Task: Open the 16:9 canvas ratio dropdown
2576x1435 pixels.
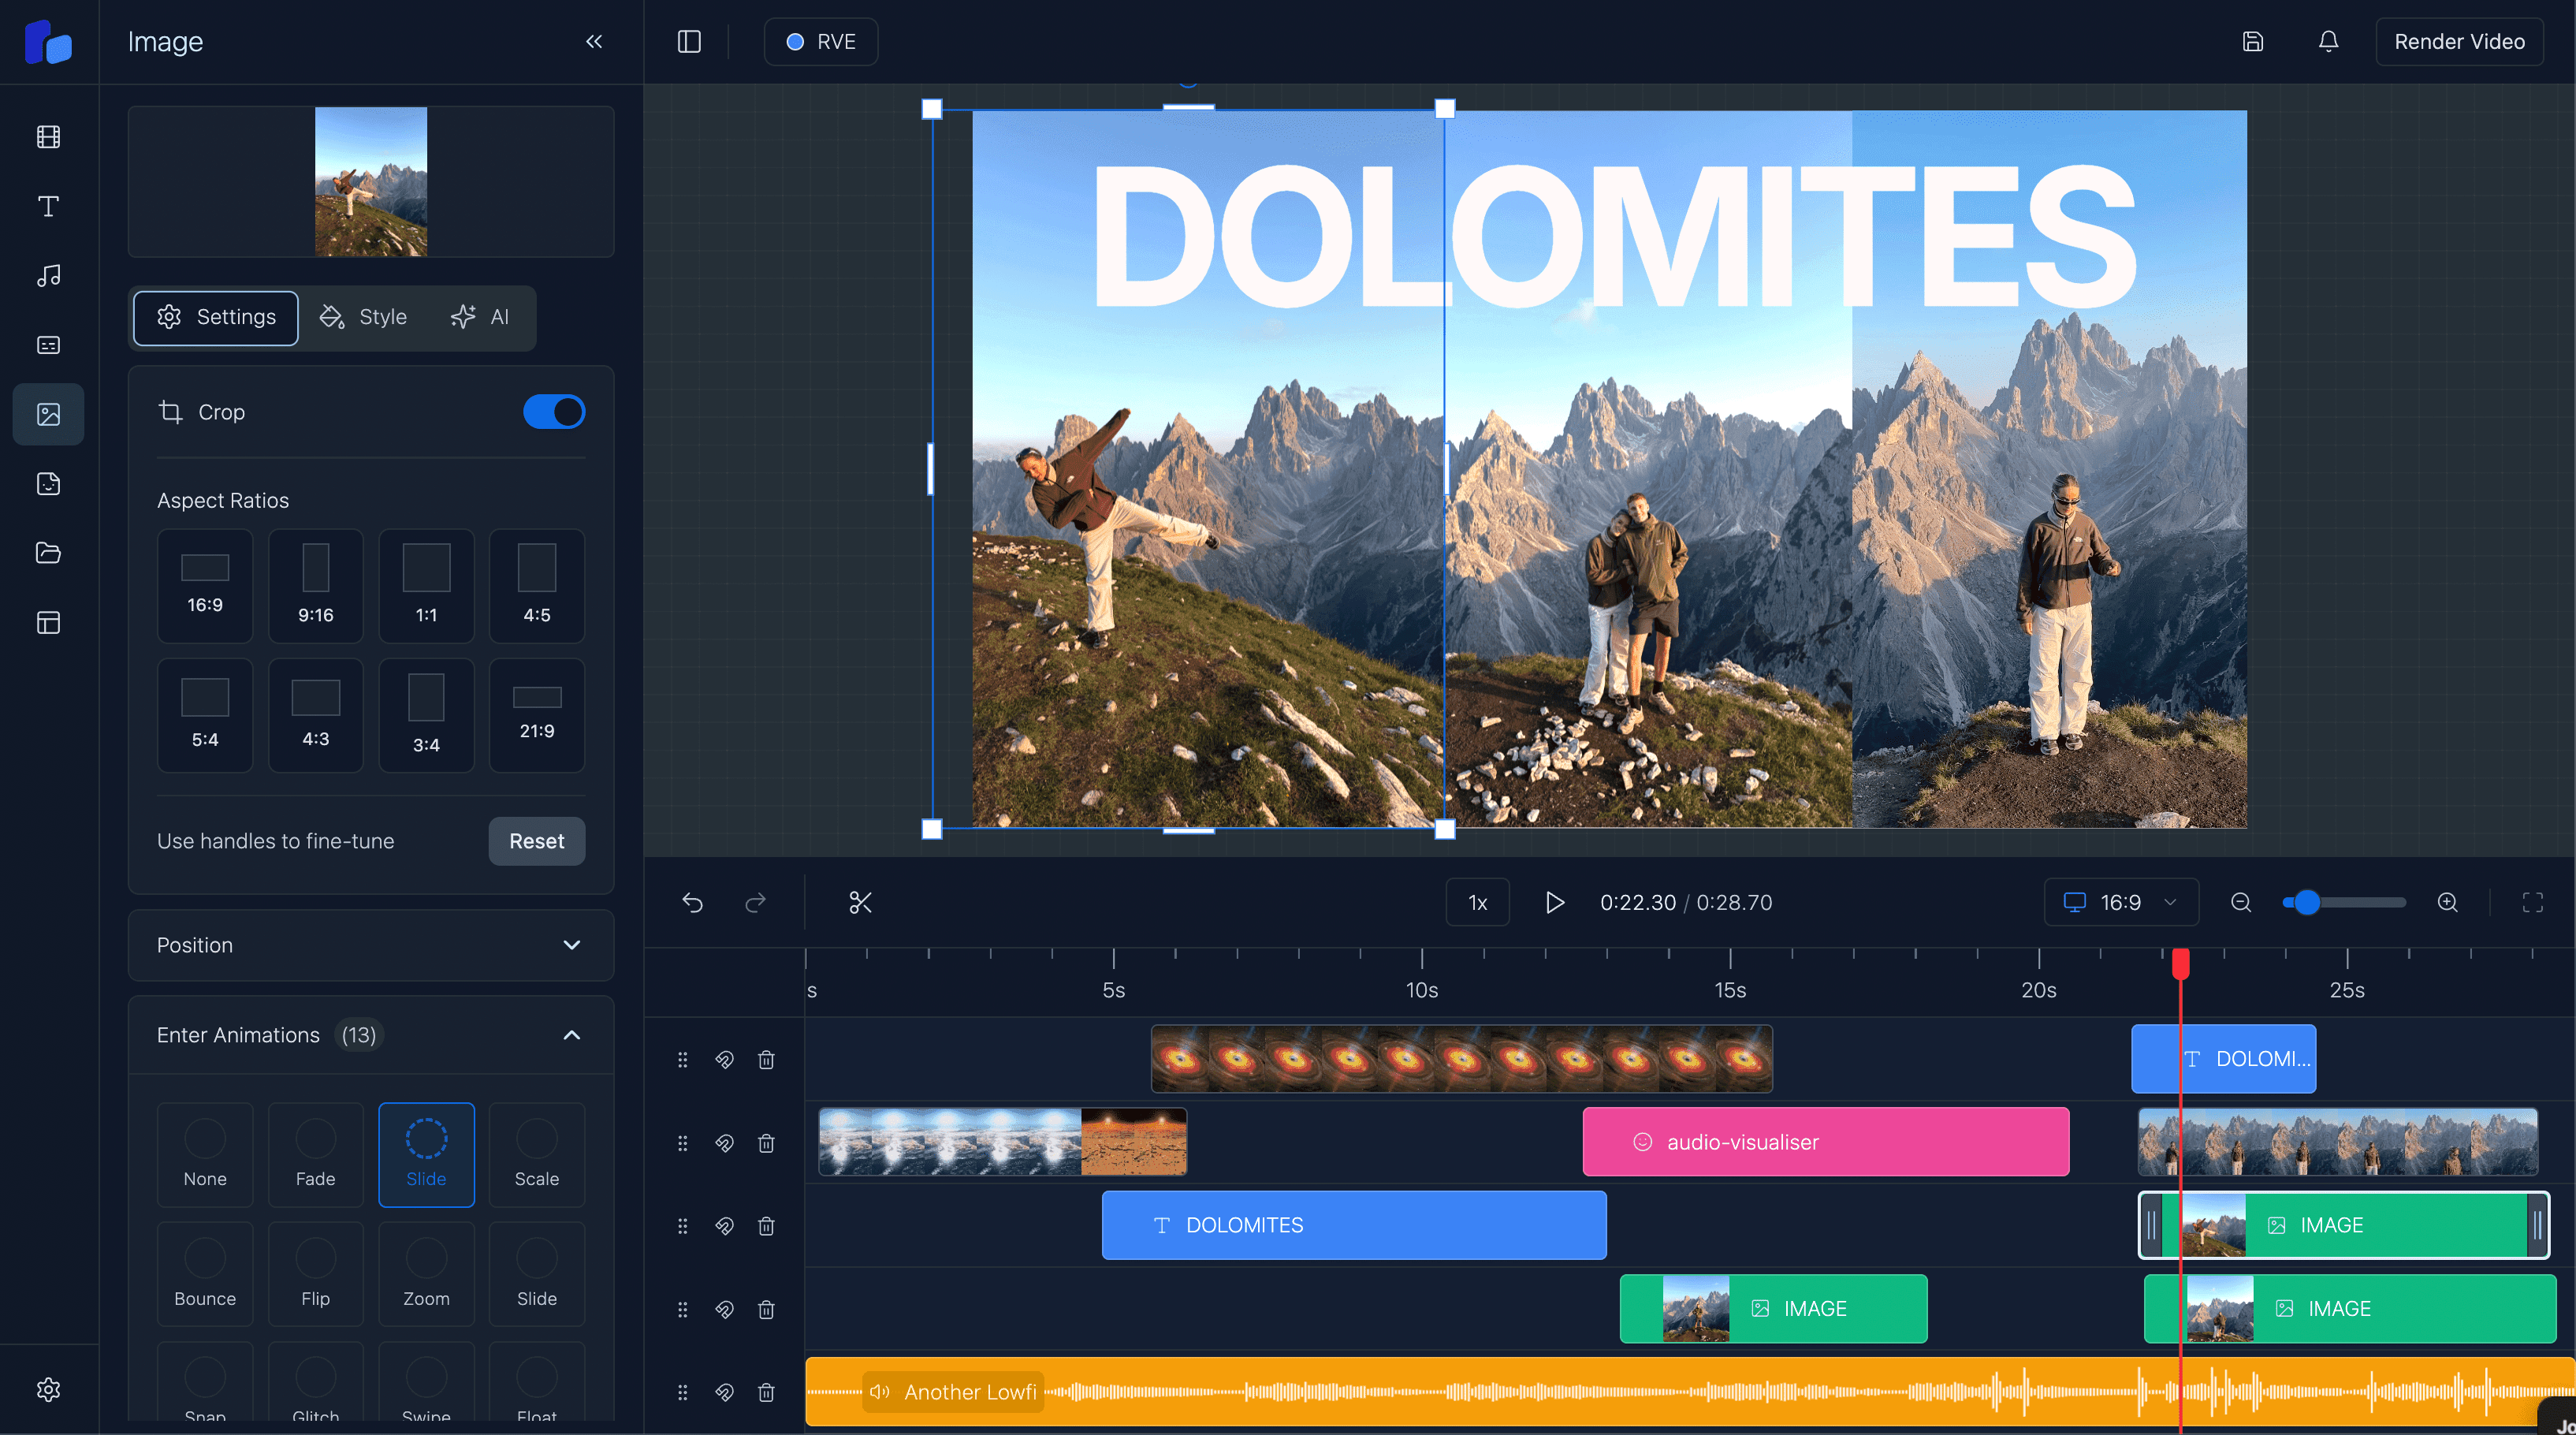Action: click(x=2120, y=902)
